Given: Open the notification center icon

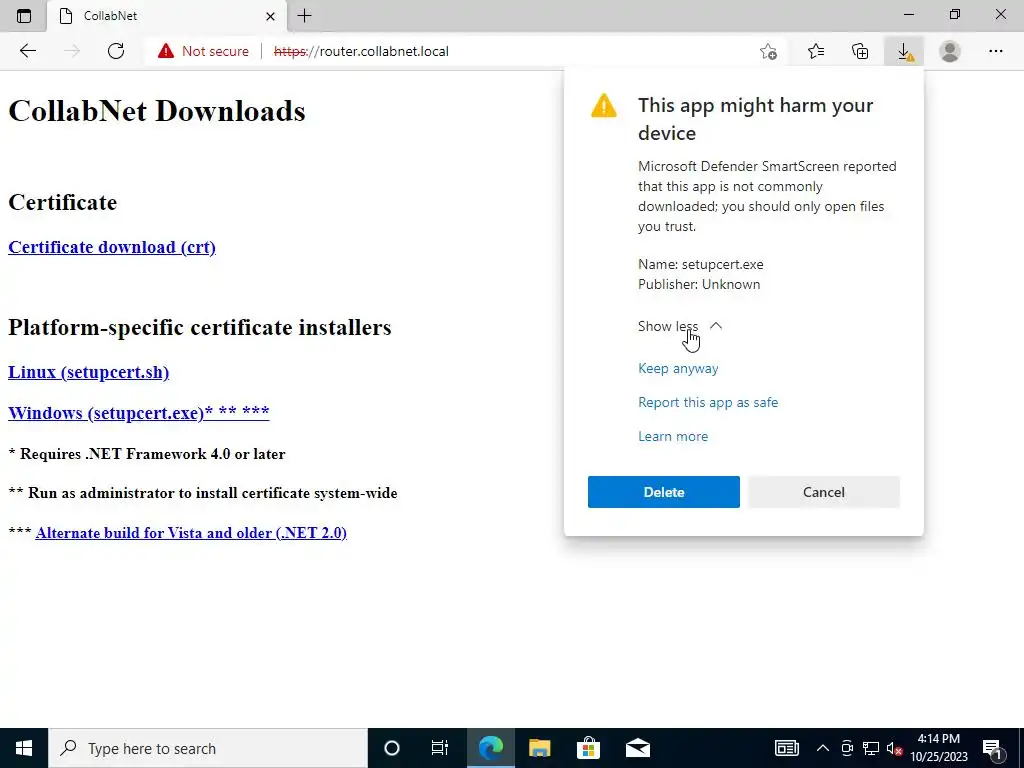Looking at the screenshot, I should (x=993, y=748).
